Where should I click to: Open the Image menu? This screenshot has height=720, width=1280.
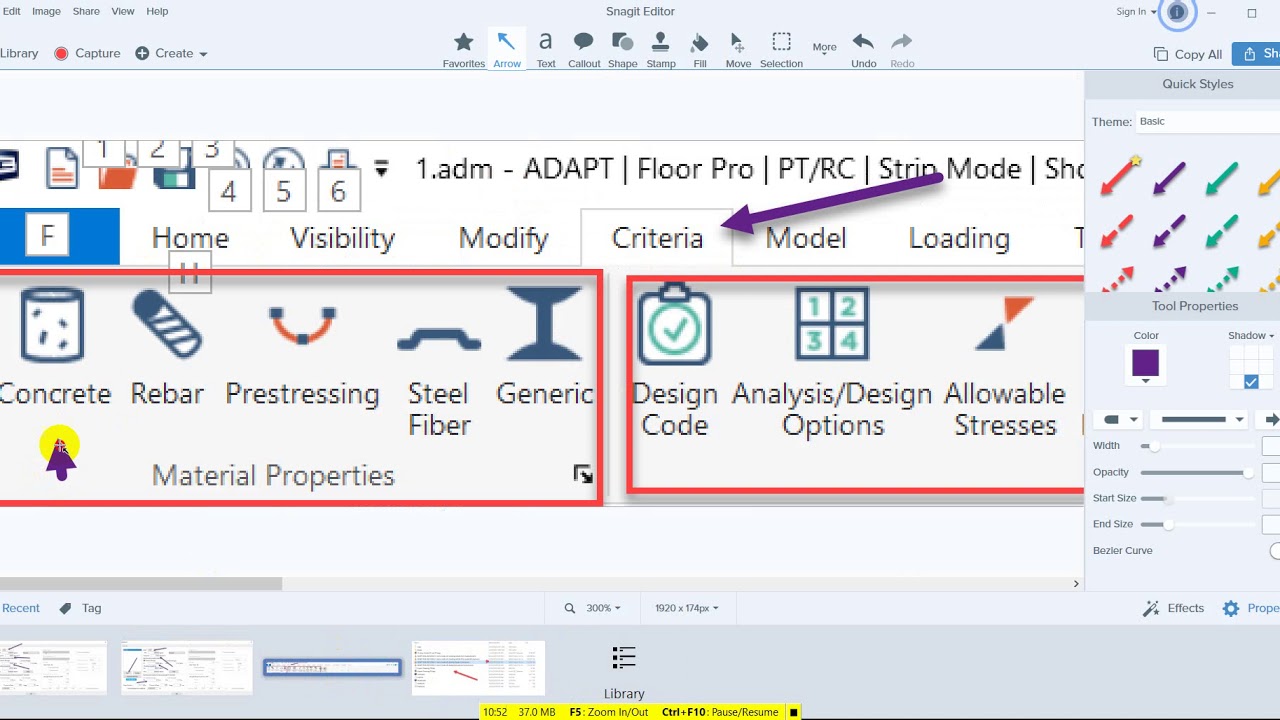pyautogui.click(x=46, y=11)
